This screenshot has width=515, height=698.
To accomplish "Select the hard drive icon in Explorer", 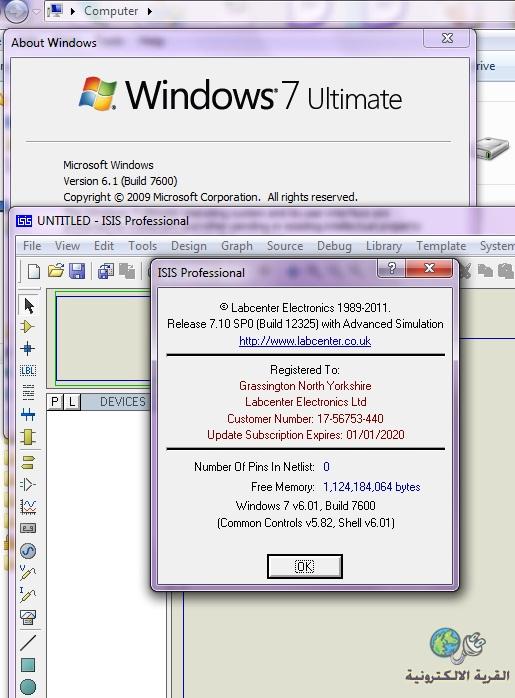I will pyautogui.click(x=492, y=149).
